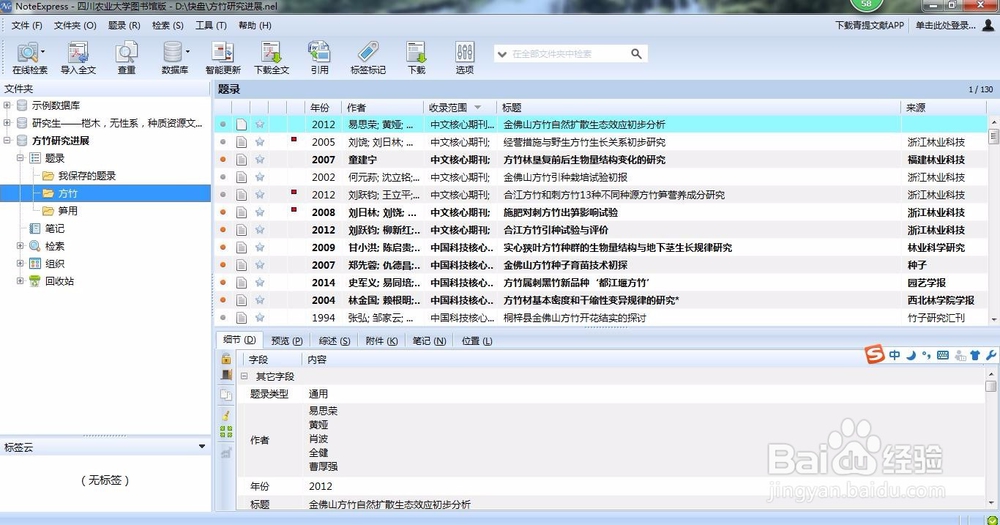Run 智能更新 smart update
This screenshot has height=525, width=1000.
223,58
